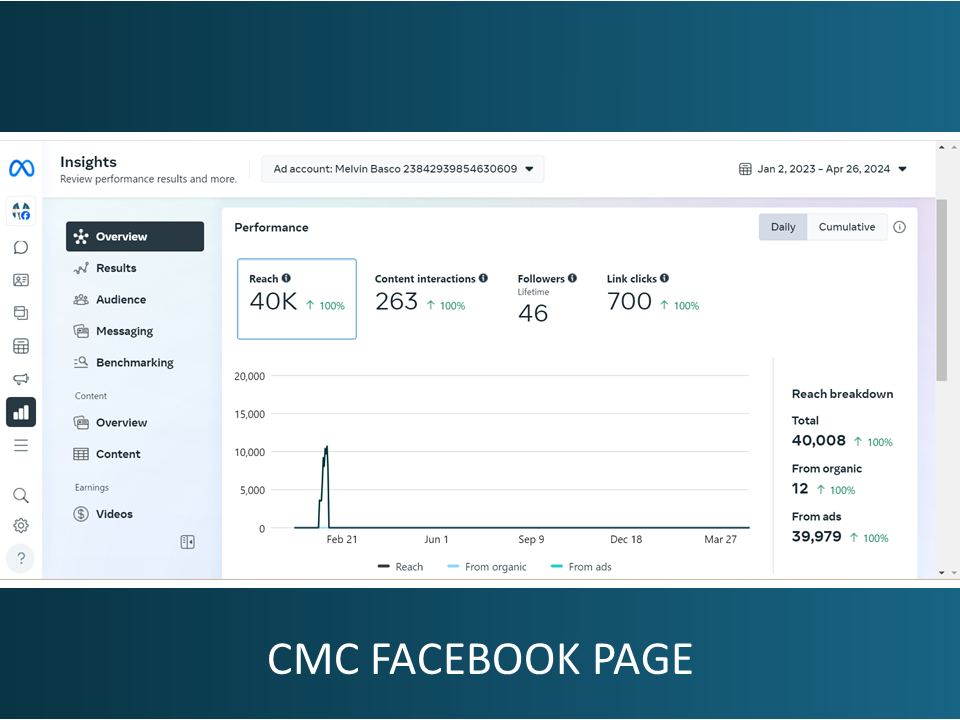Click the Feb 21 axis label
The height and width of the screenshot is (720, 960).
point(342,539)
